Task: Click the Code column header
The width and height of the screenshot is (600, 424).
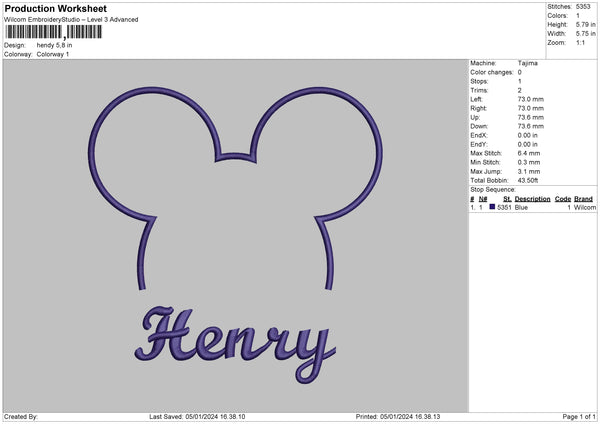Action: (563, 198)
